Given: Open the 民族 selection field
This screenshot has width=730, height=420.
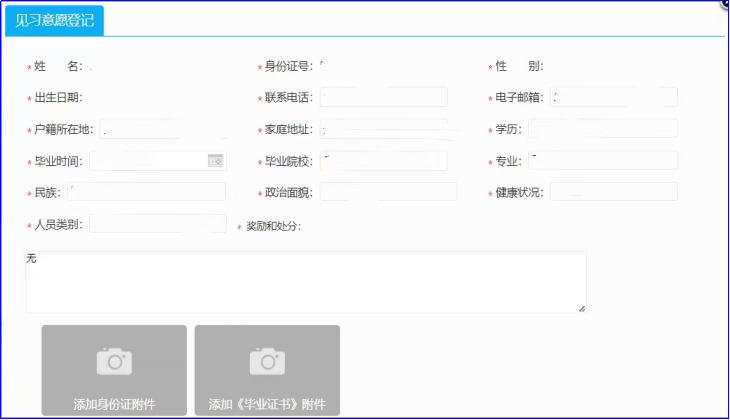Looking at the screenshot, I should click(147, 192).
